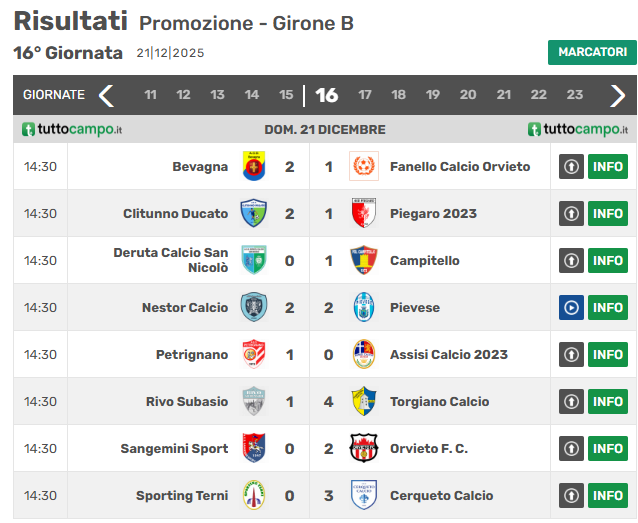Image resolution: width=638 pixels, height=523 pixels.
Task: Click the Bevagna team crest icon
Action: point(254,166)
